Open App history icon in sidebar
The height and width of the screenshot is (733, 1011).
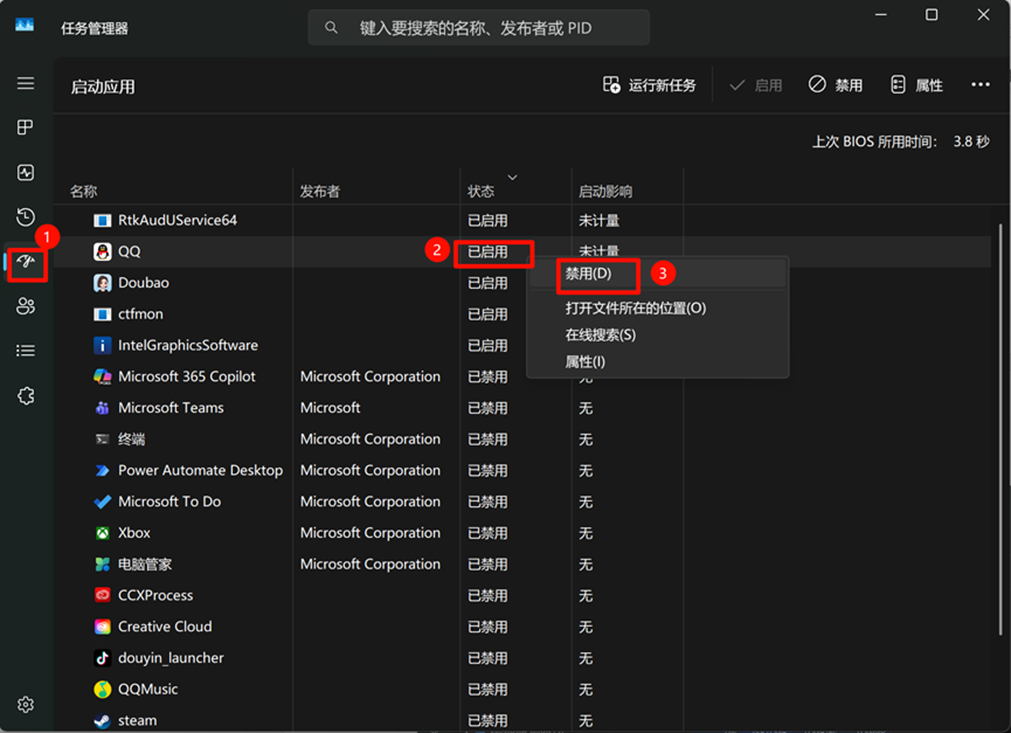[26, 217]
